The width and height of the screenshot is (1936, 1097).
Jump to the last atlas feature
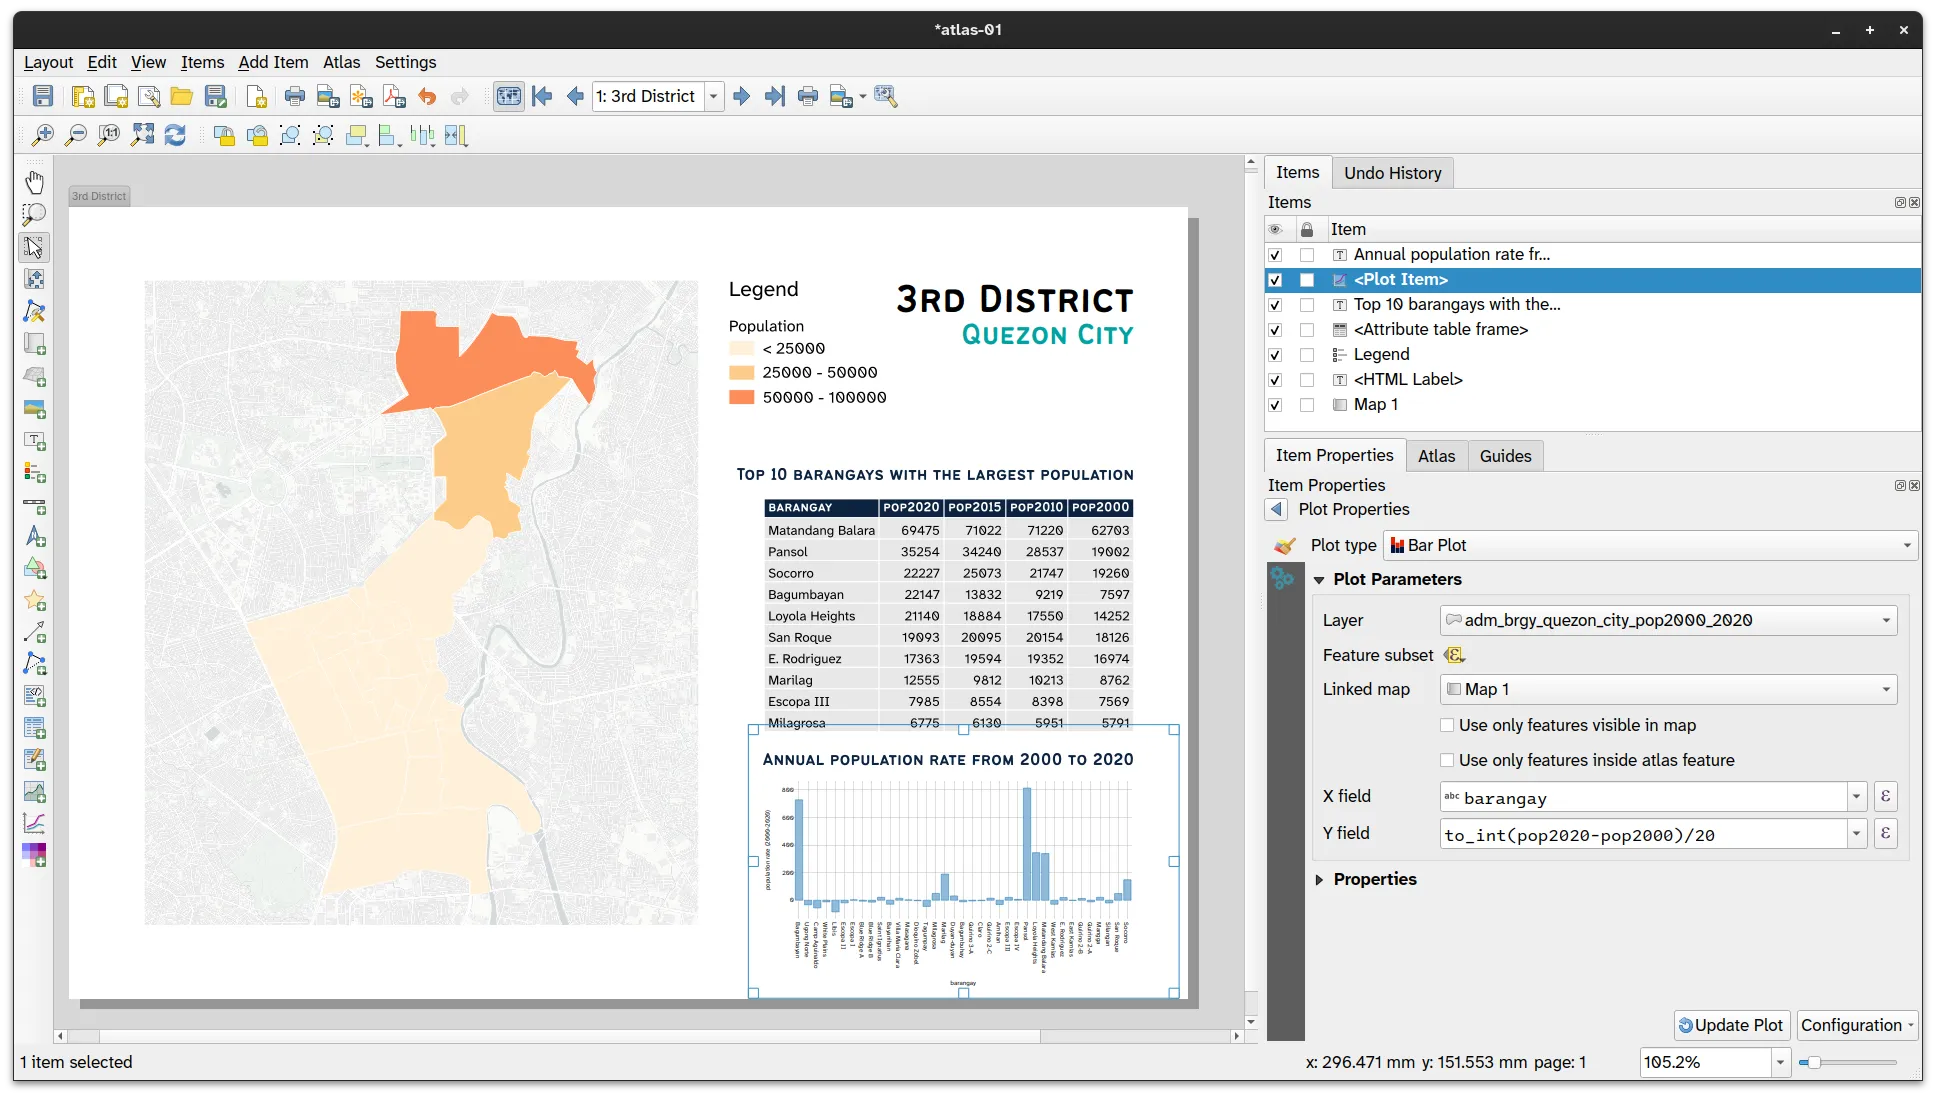point(775,96)
